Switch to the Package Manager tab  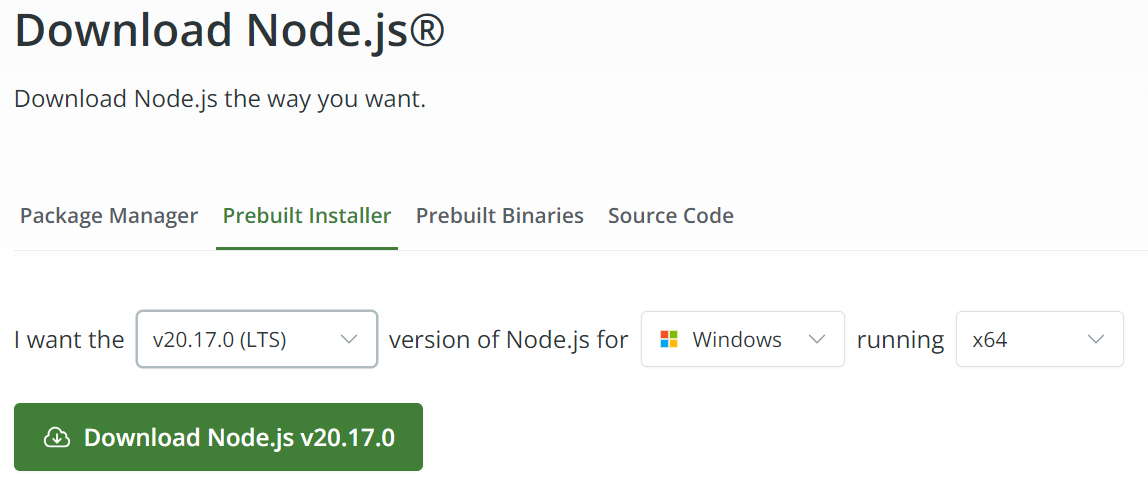click(x=109, y=216)
